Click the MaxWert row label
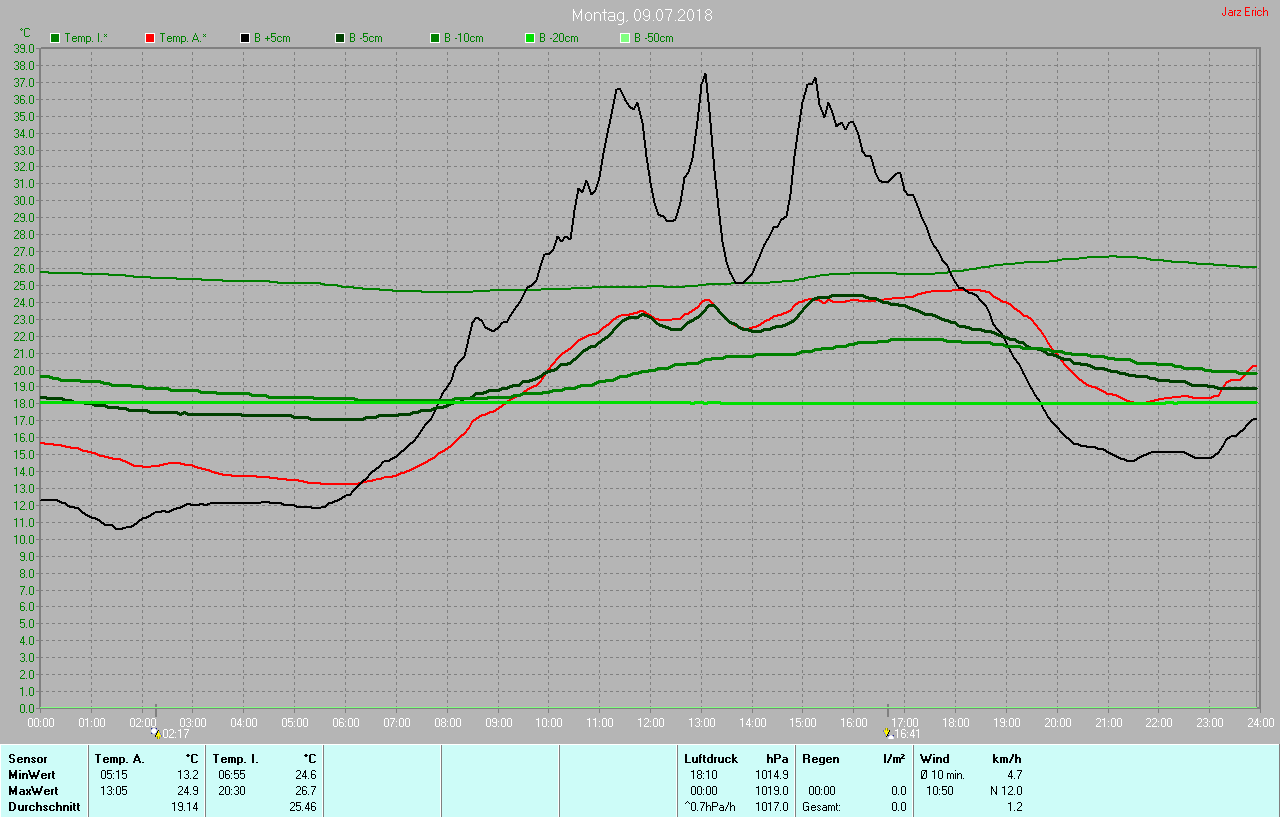The image size is (1280, 817). (30, 790)
